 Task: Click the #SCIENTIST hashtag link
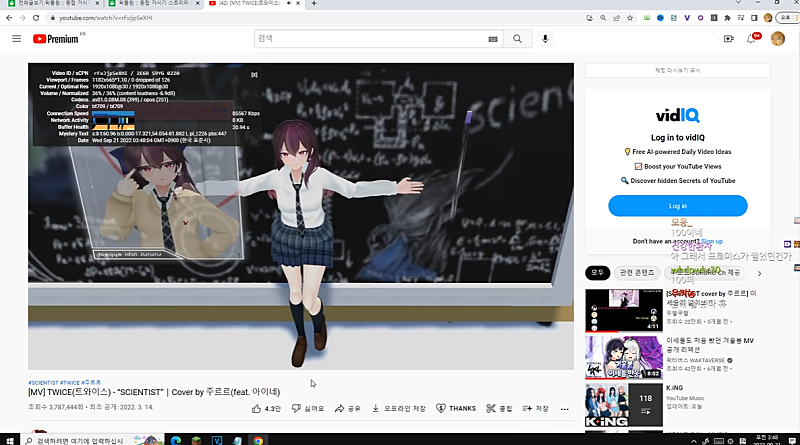click(x=43, y=383)
